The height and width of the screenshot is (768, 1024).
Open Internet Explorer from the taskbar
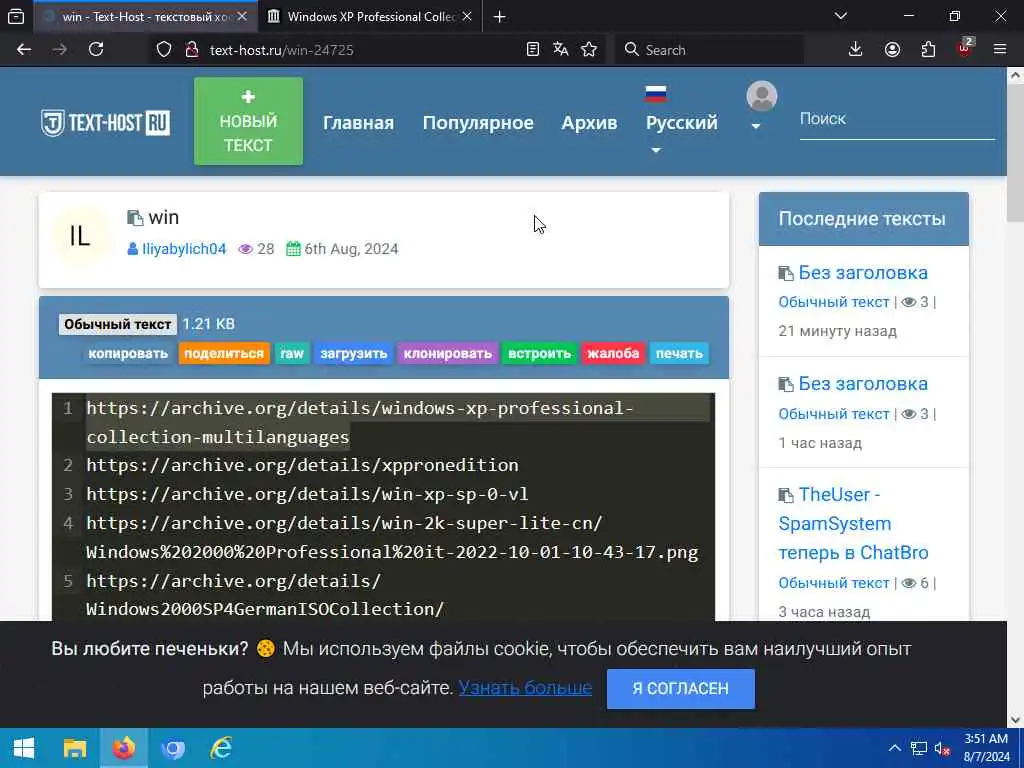pos(221,748)
